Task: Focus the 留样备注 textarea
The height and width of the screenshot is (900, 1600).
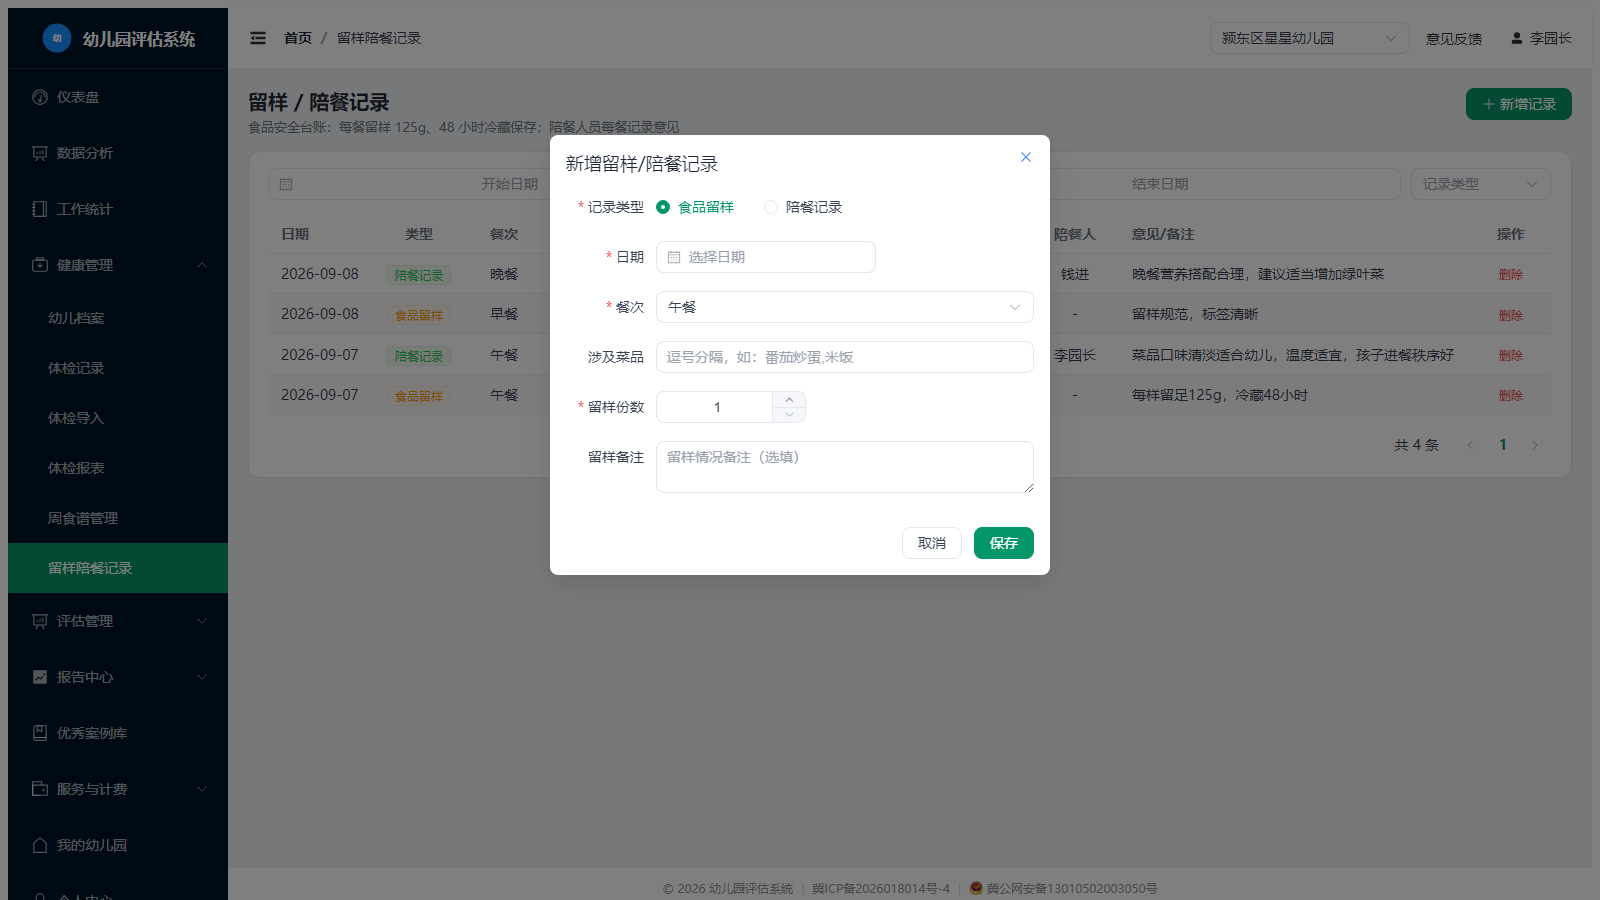Action: click(845, 467)
